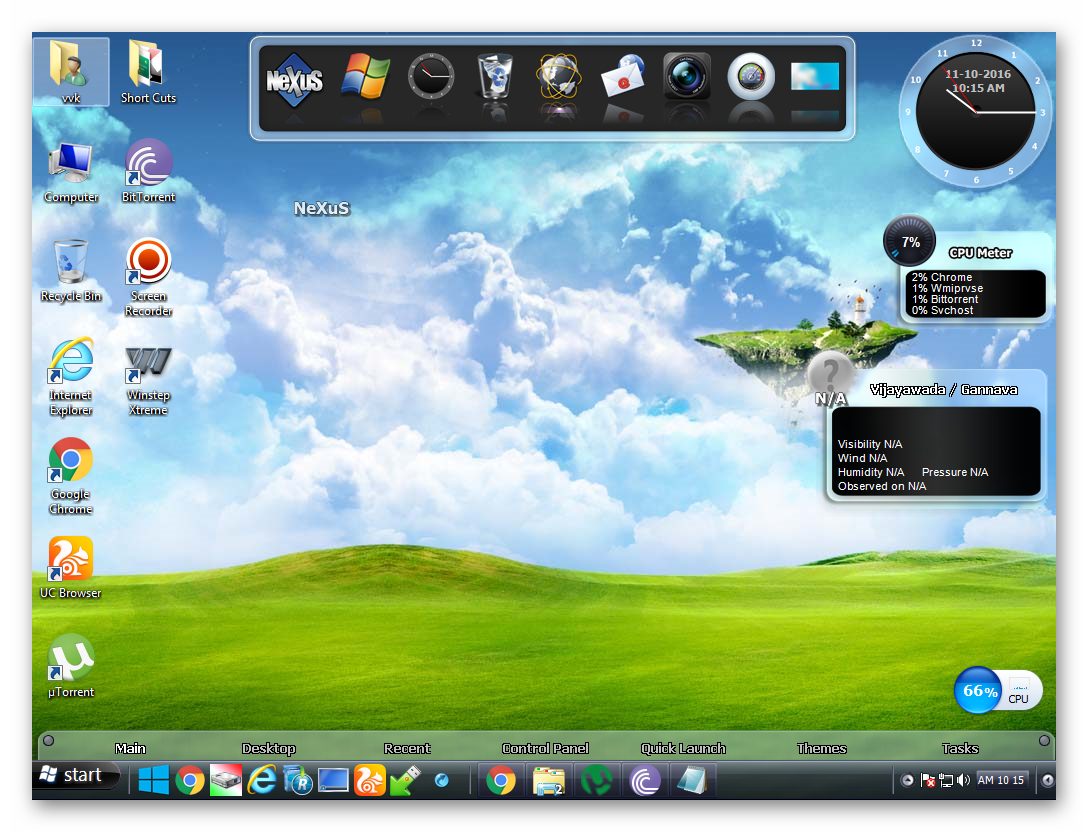Switch to the Themes shelf tab

point(822,748)
